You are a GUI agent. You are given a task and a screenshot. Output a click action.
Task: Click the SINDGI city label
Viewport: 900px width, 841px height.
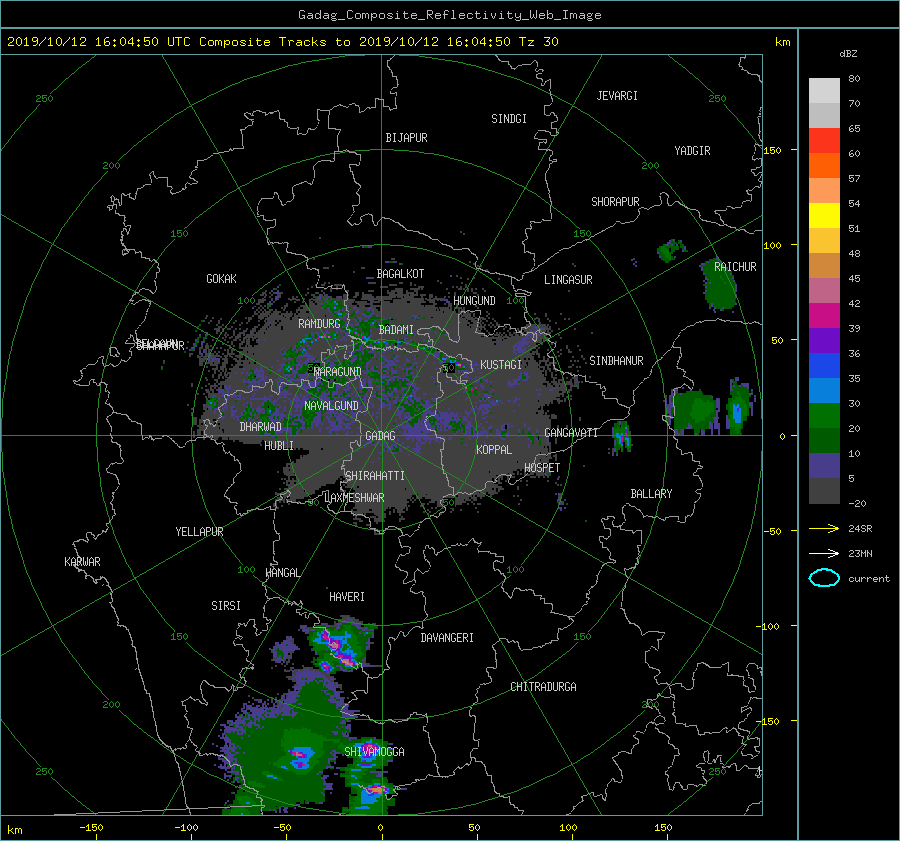[x=509, y=119]
